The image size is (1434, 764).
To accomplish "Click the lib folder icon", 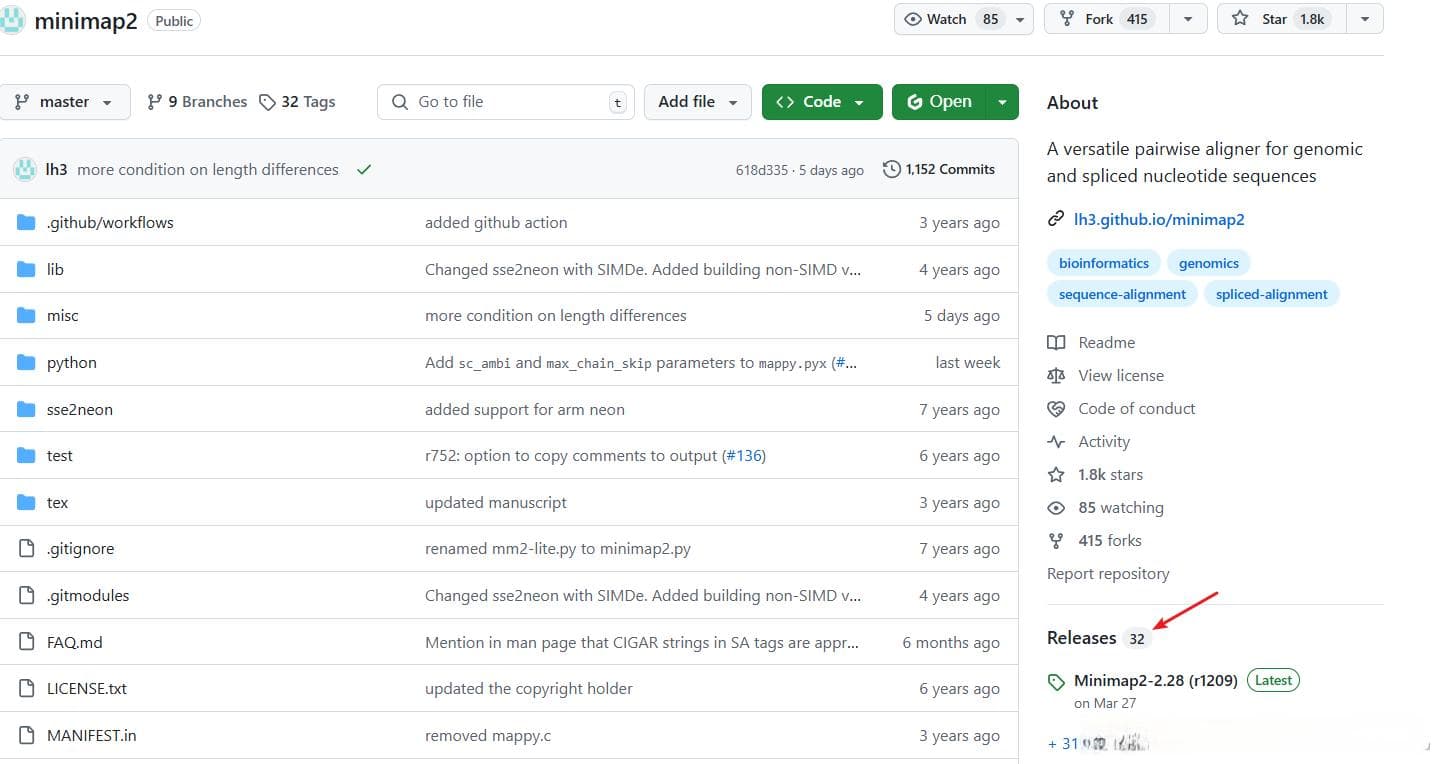I will pyautogui.click(x=26, y=269).
